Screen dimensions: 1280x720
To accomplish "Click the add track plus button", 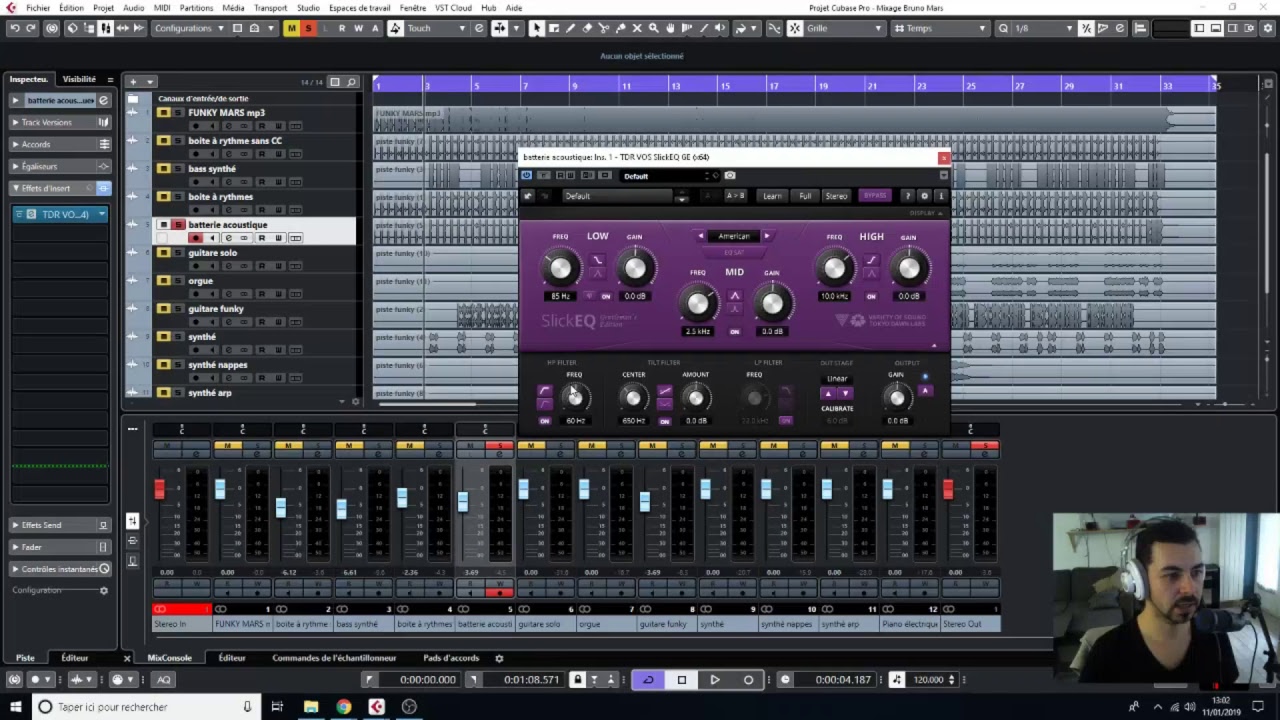I will 133,82.
